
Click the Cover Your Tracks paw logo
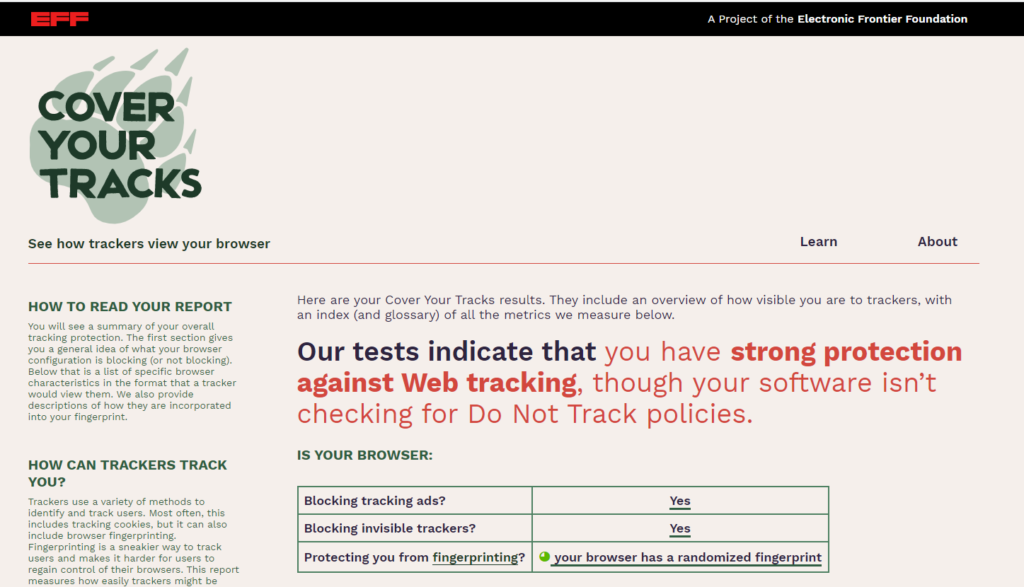(x=116, y=135)
